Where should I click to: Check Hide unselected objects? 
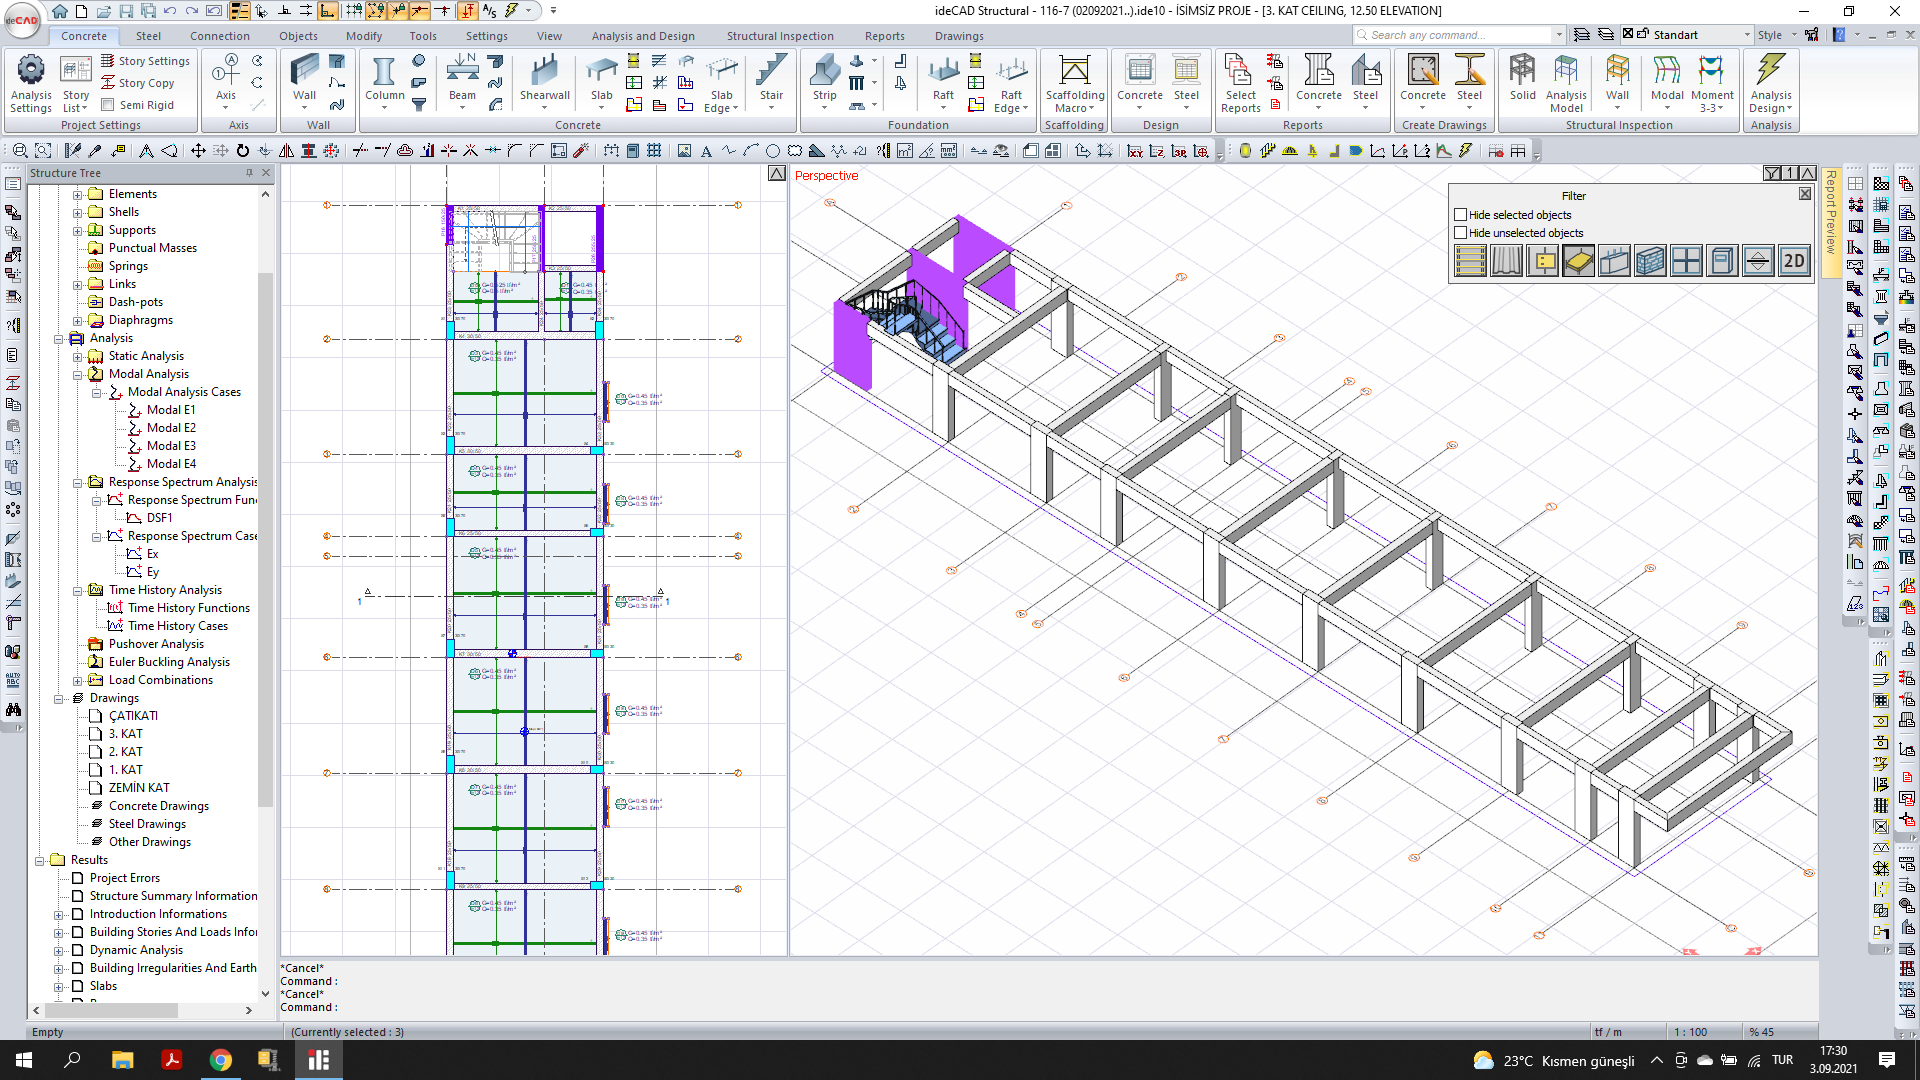click(1460, 233)
